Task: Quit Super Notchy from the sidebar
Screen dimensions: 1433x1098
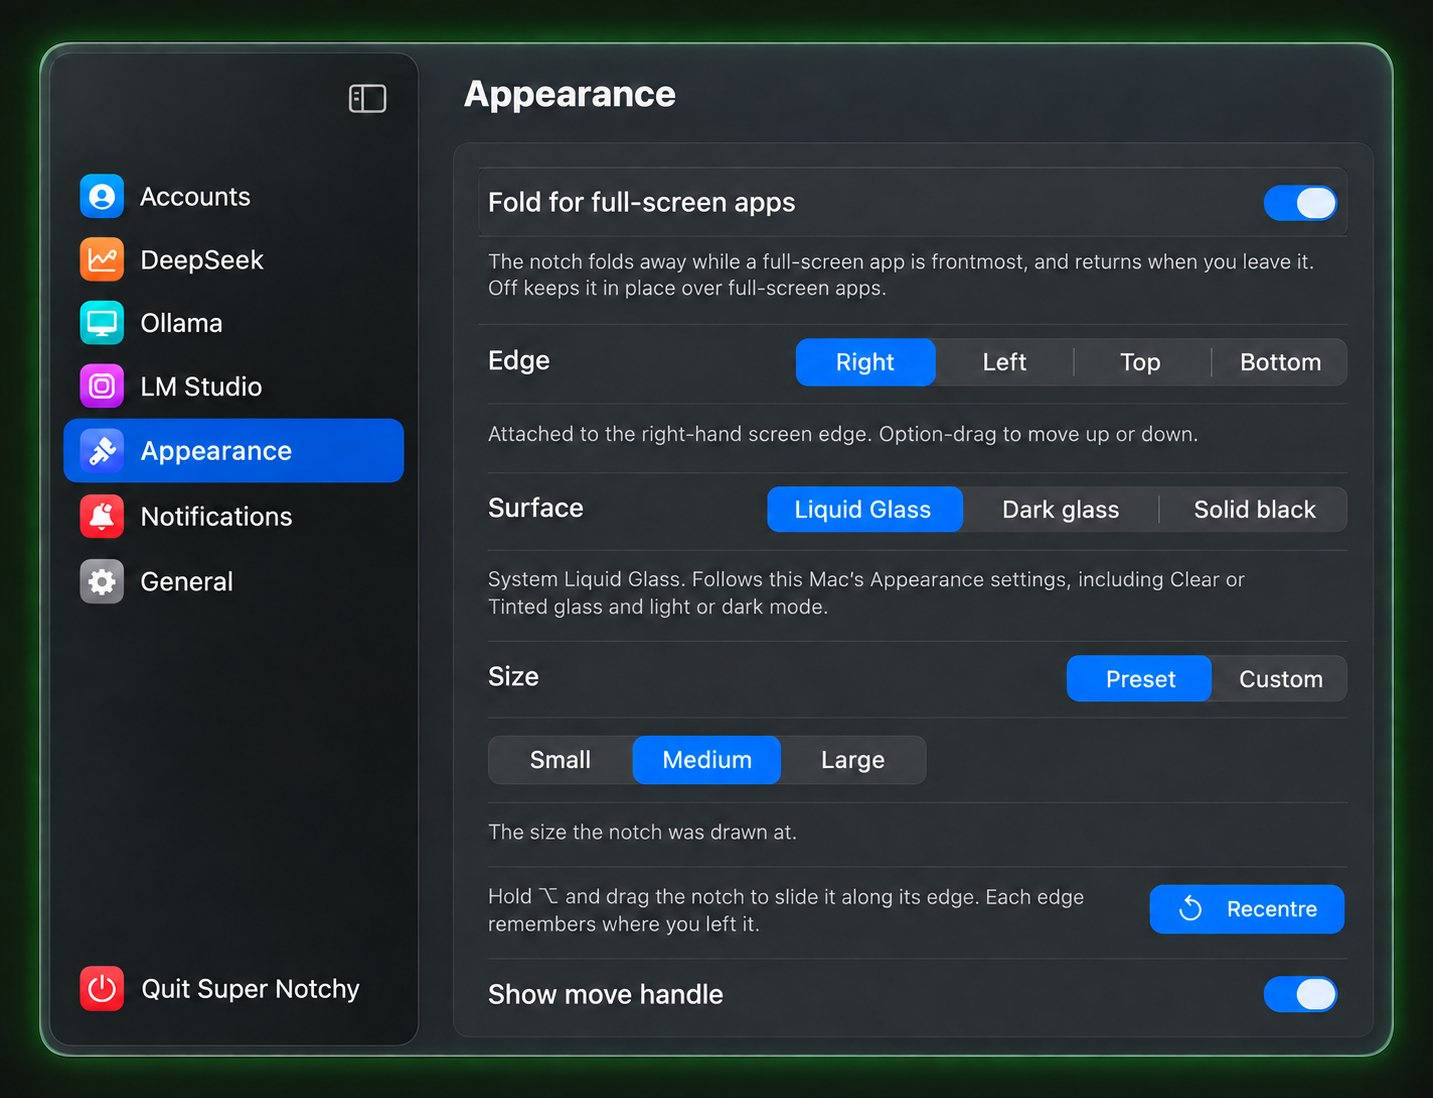Action: tap(234, 989)
